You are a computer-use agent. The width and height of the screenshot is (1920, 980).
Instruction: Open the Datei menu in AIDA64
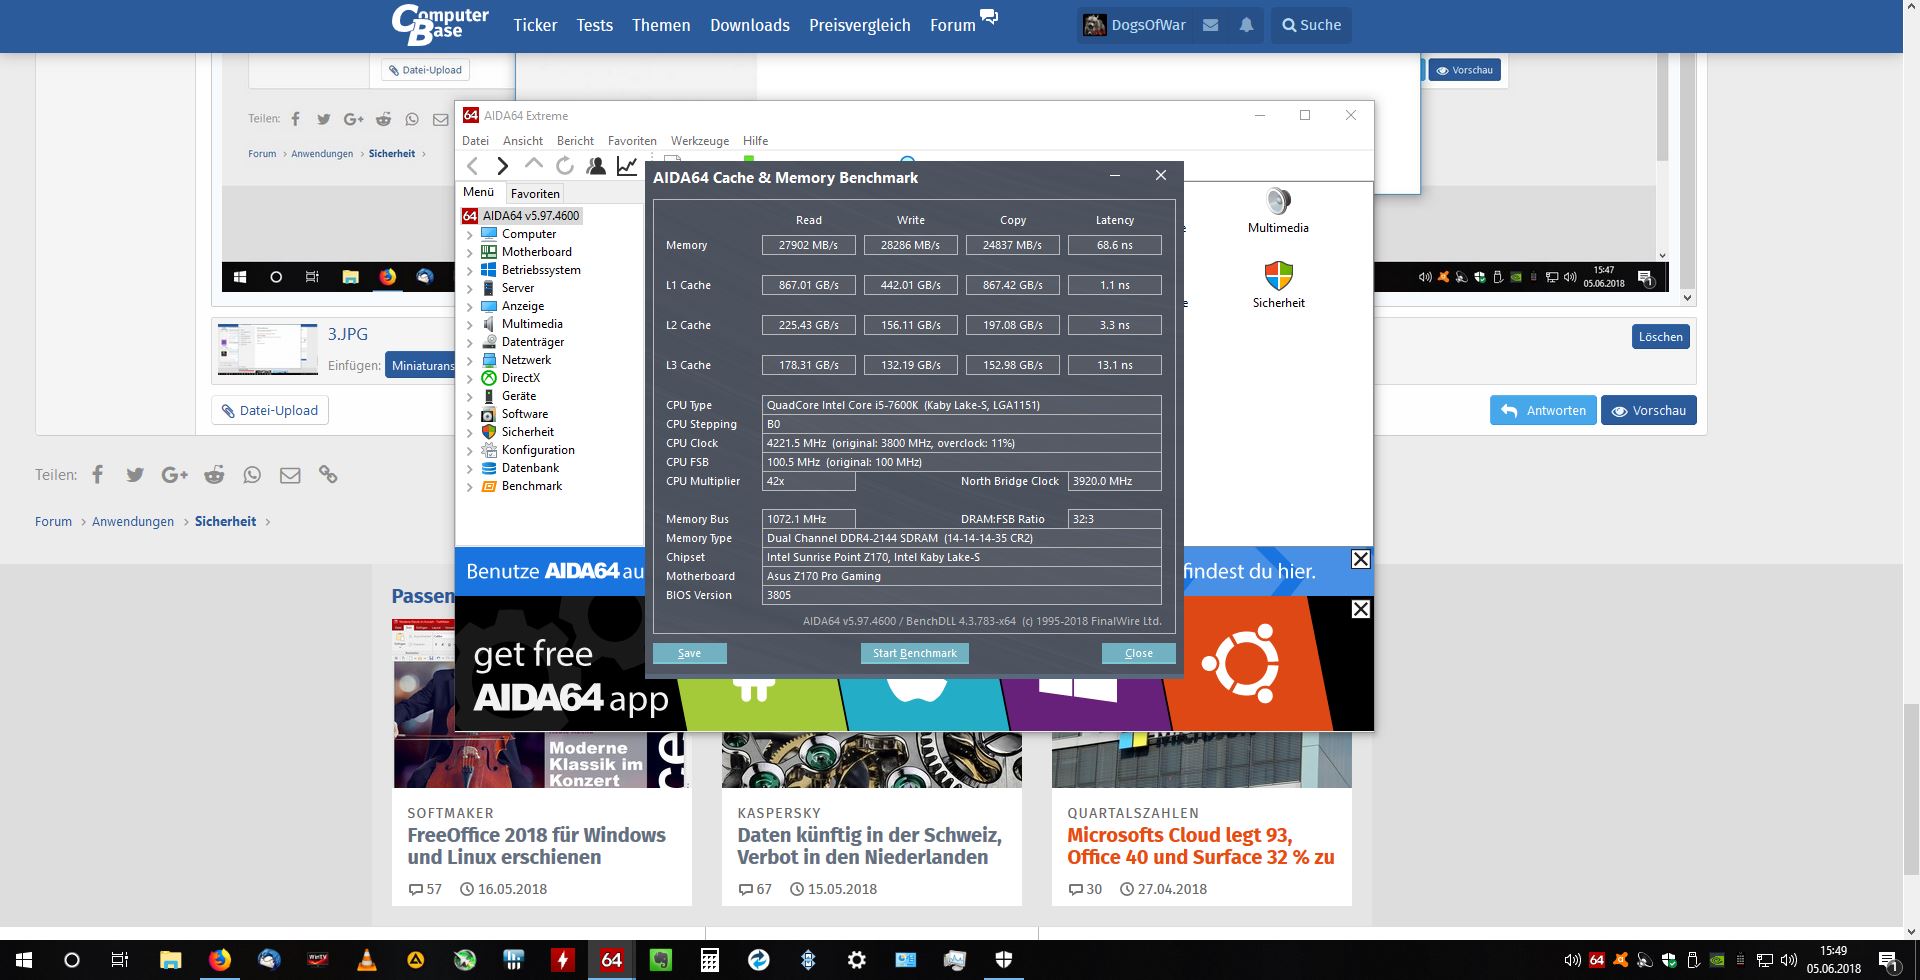475,141
